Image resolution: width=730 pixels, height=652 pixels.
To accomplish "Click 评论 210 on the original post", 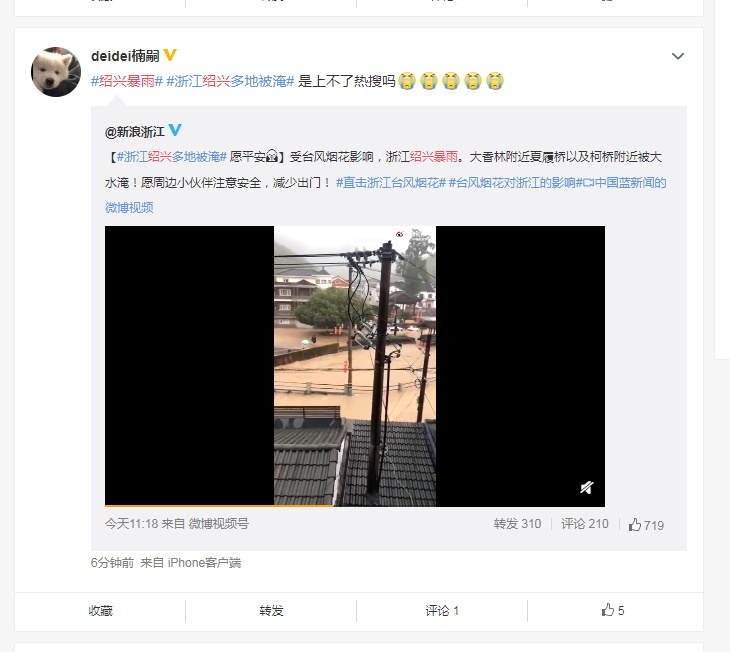I will pos(585,524).
